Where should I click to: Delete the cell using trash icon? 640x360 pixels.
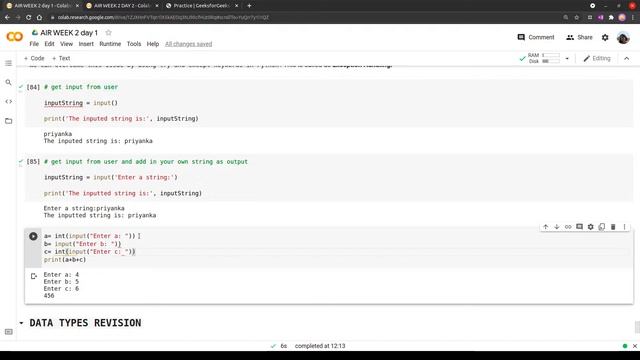click(613, 227)
